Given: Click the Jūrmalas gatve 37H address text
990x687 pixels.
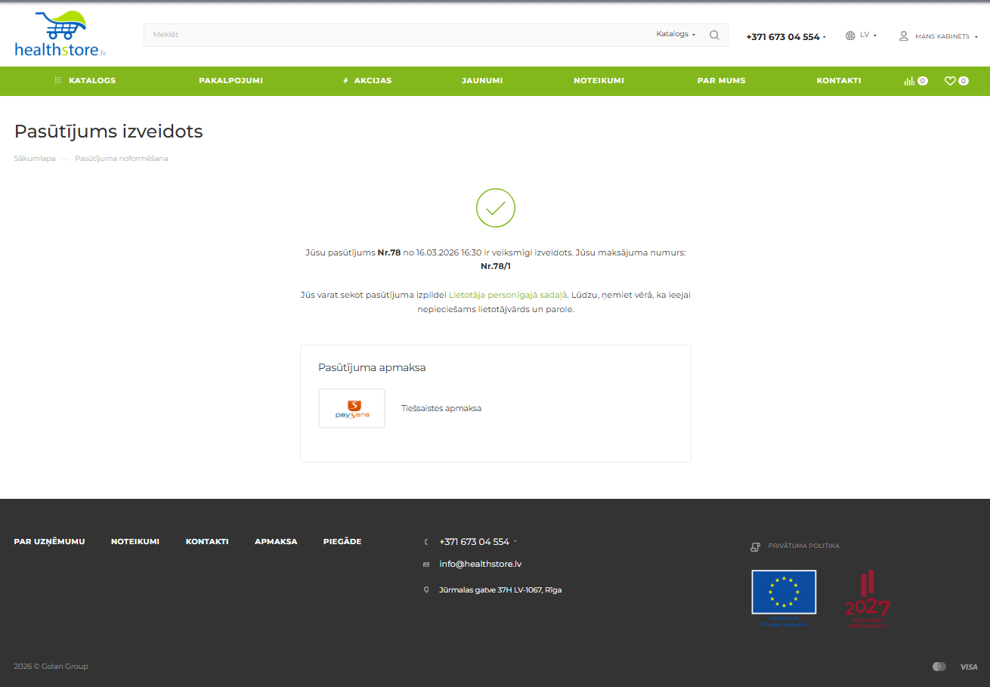Looking at the screenshot, I should pyautogui.click(x=500, y=590).
